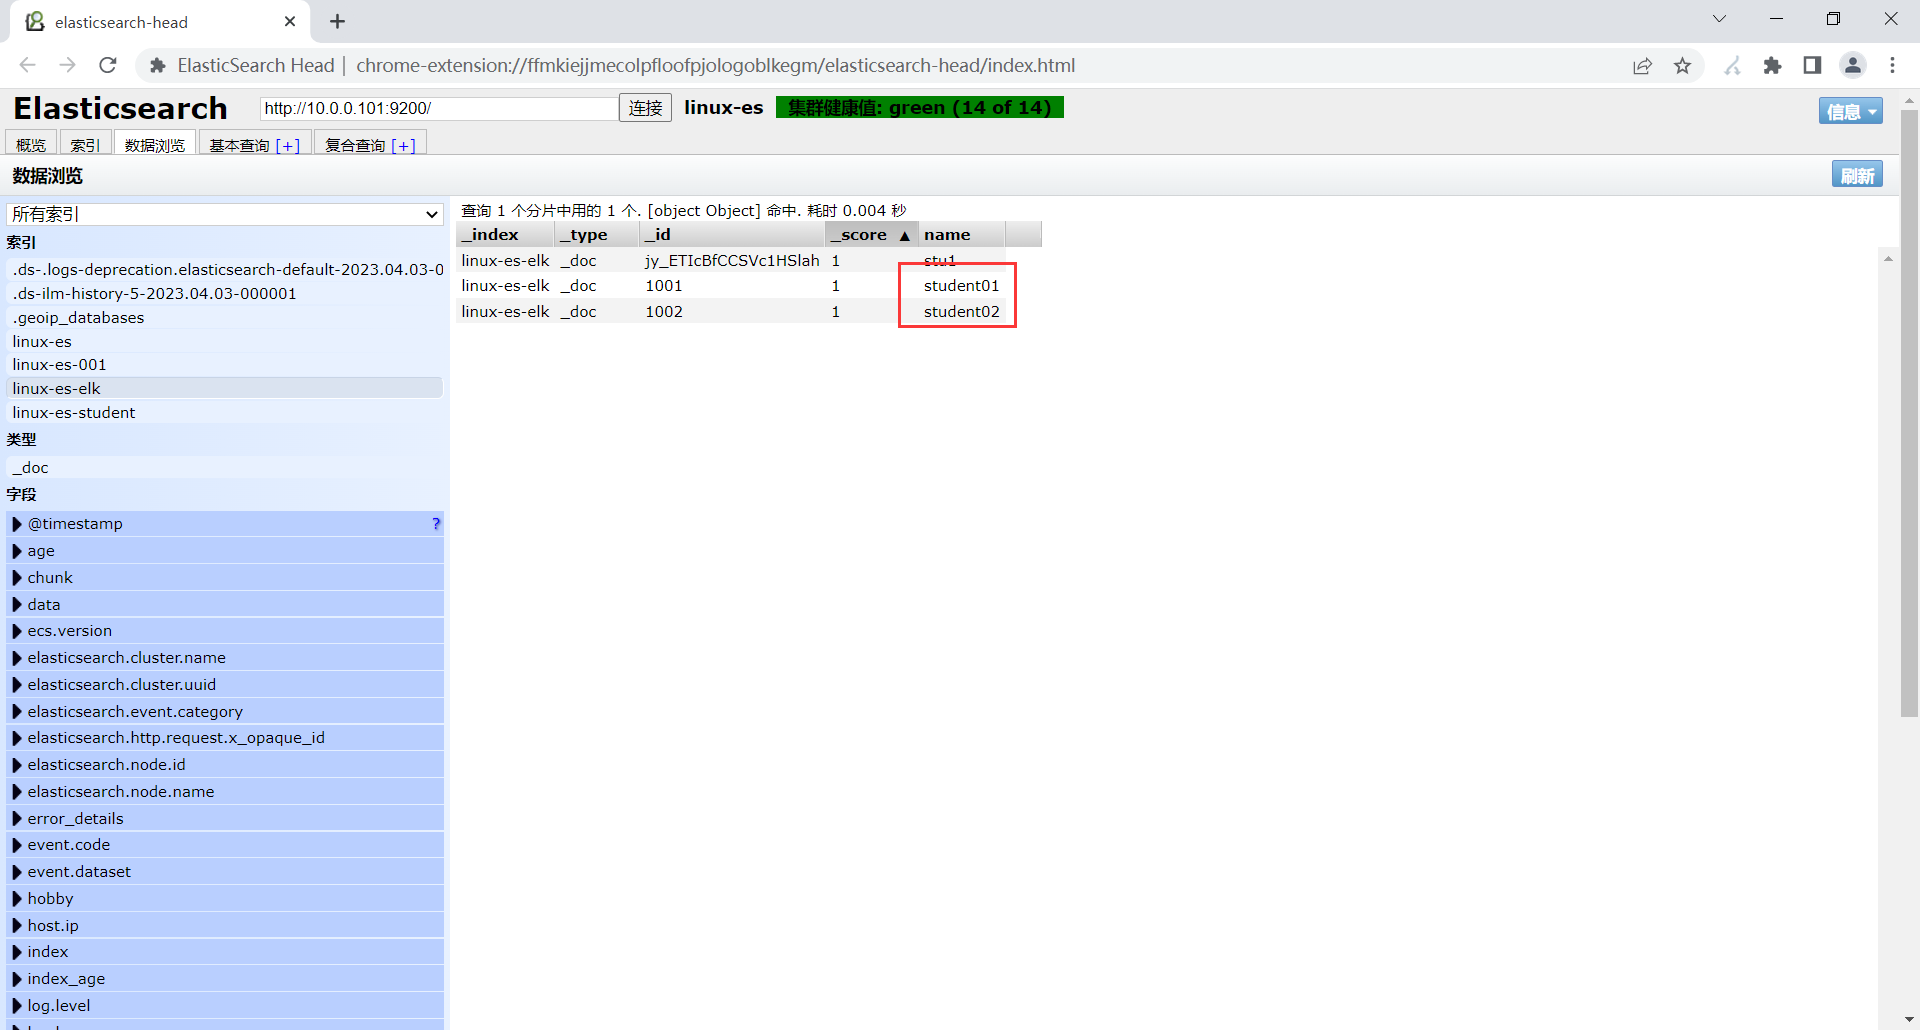Open the 信息 dropdown button
The image size is (1920, 1030).
(x=1850, y=111)
